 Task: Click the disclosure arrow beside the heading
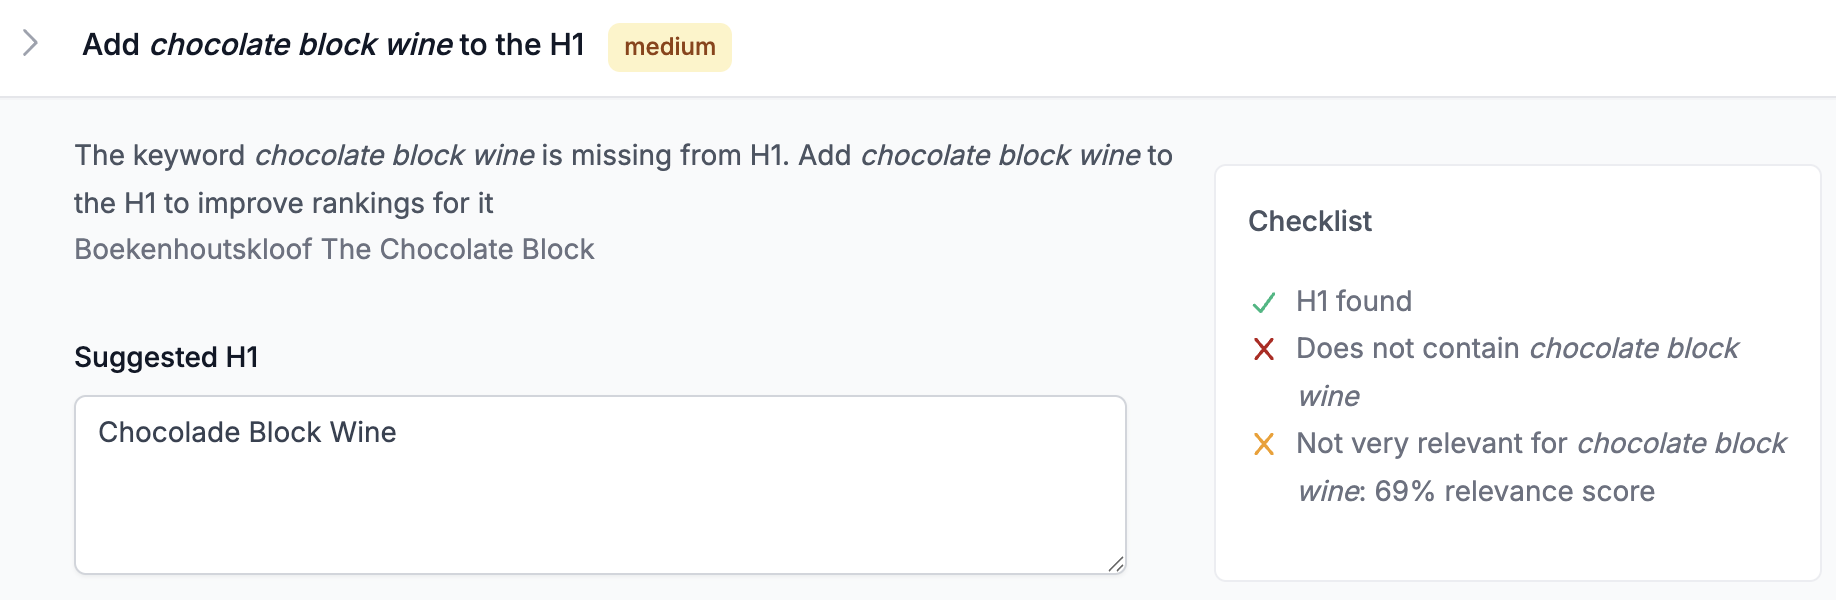point(31,45)
